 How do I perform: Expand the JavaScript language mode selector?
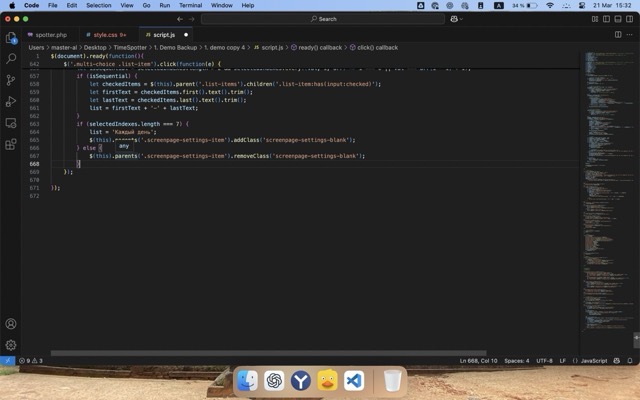594,360
